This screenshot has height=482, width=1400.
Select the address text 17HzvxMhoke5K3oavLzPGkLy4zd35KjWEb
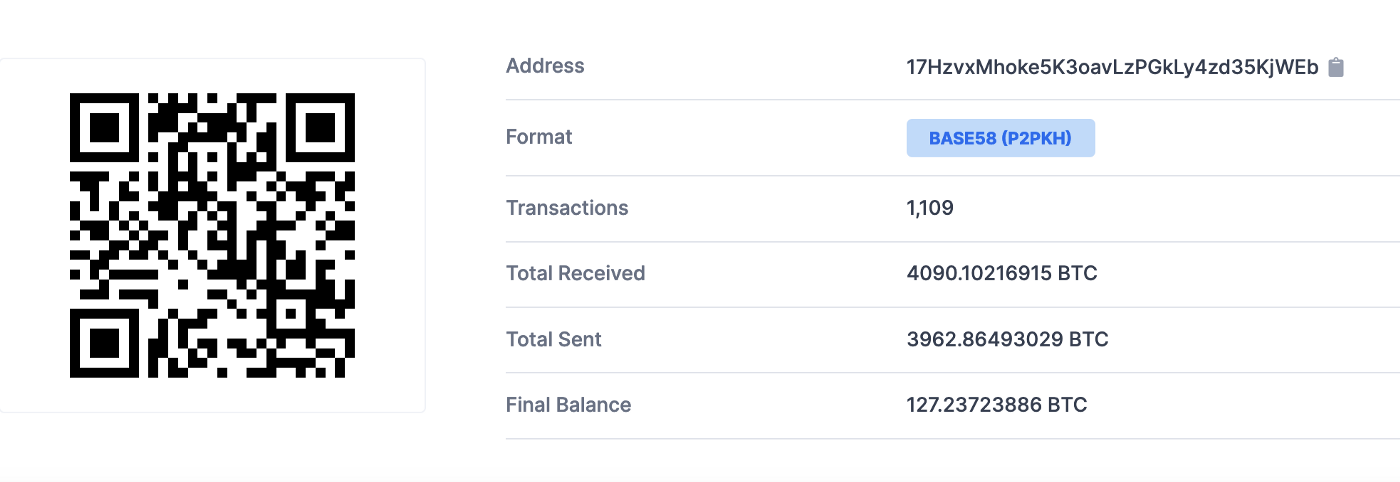pos(1112,68)
